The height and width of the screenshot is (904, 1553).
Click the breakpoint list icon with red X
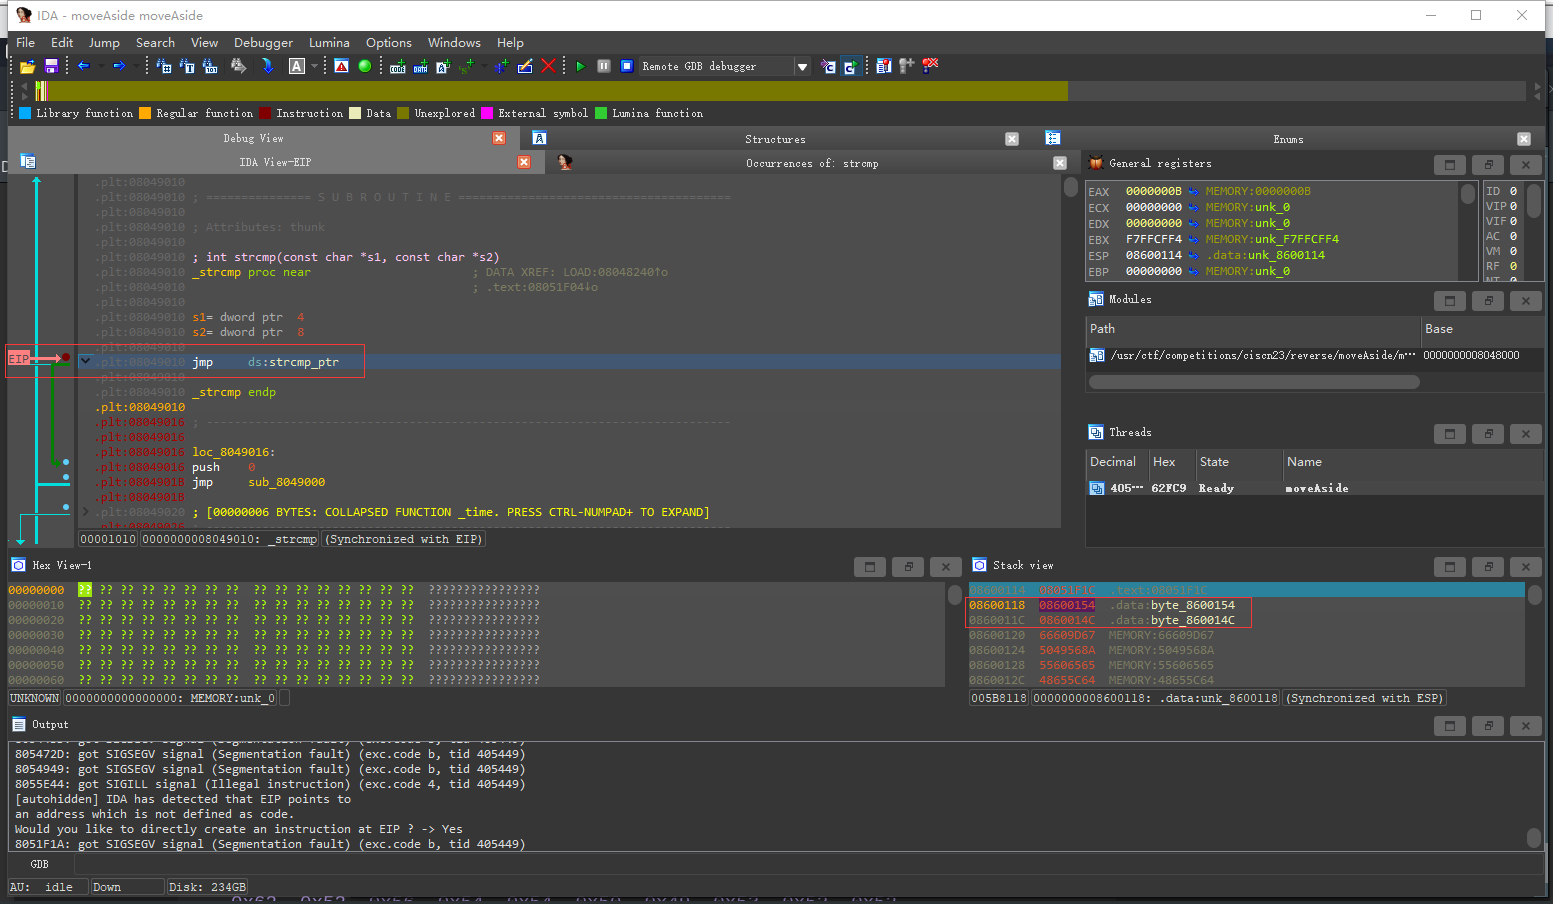(930, 66)
